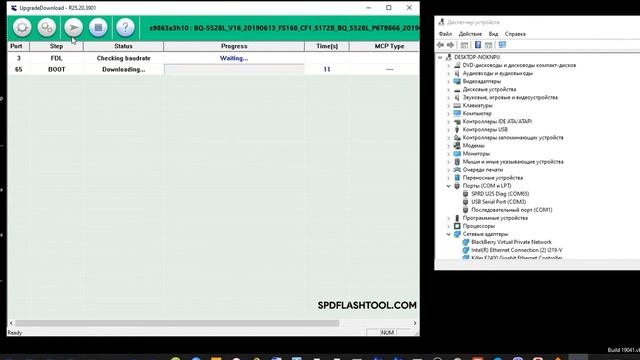
Task: Select BlackBerry Virtual Private Network adapter
Action: [x=511, y=242]
